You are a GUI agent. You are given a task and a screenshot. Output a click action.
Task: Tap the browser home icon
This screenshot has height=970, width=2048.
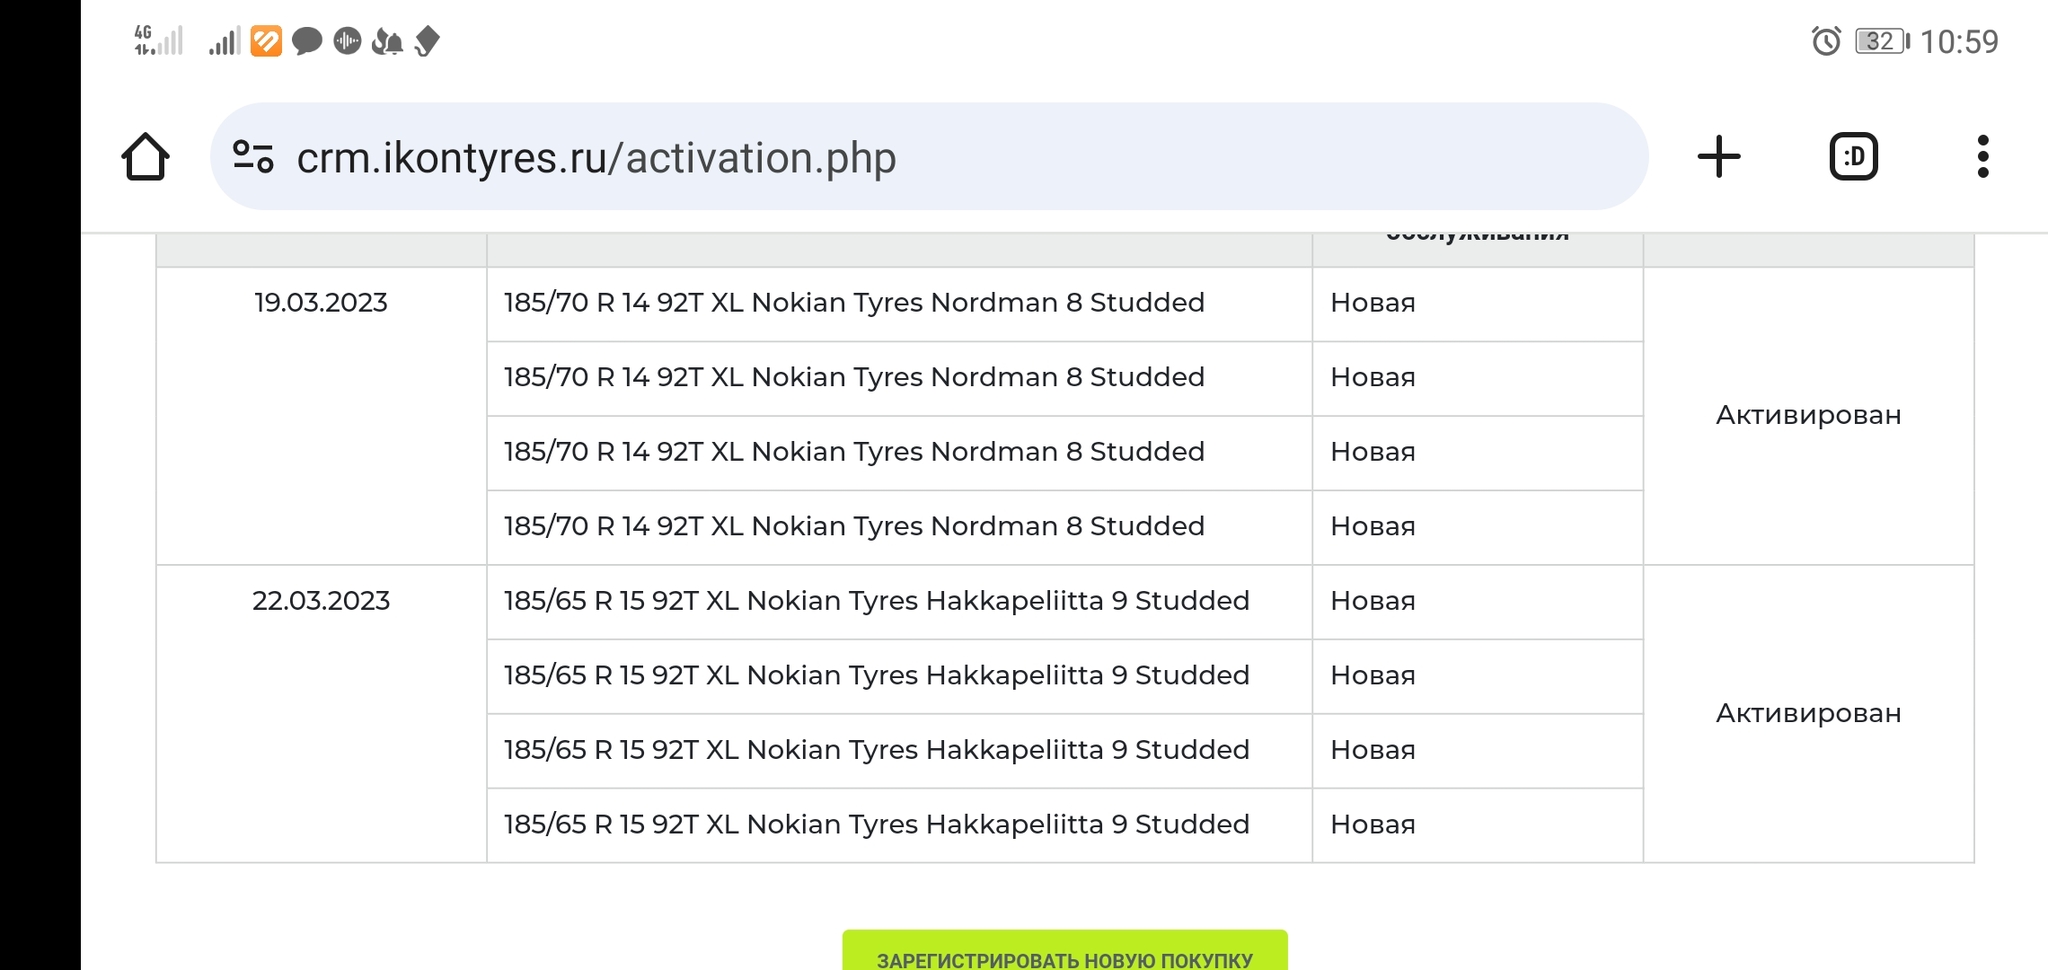click(145, 157)
